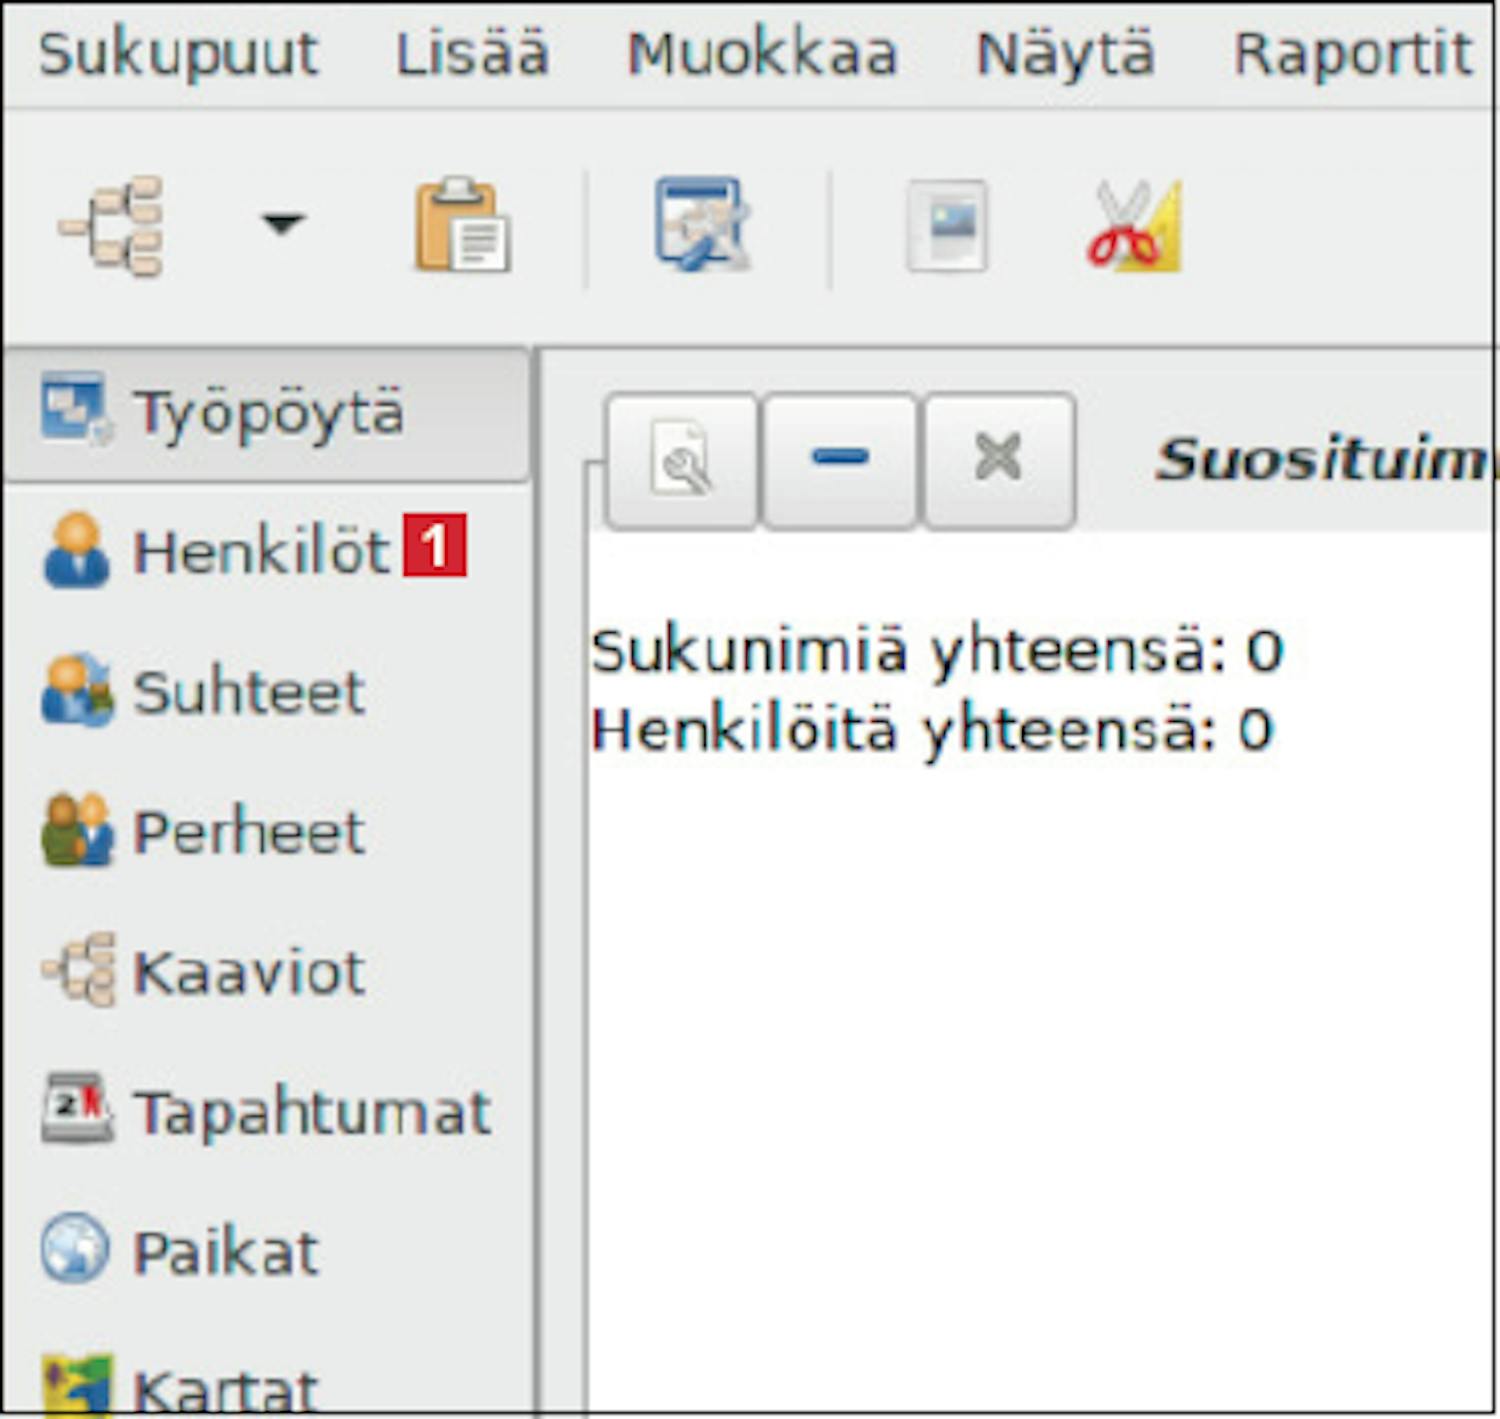Screen dimensions: 1500x1419
Task: Expand the family tree dropdown arrow
Action: (x=282, y=223)
